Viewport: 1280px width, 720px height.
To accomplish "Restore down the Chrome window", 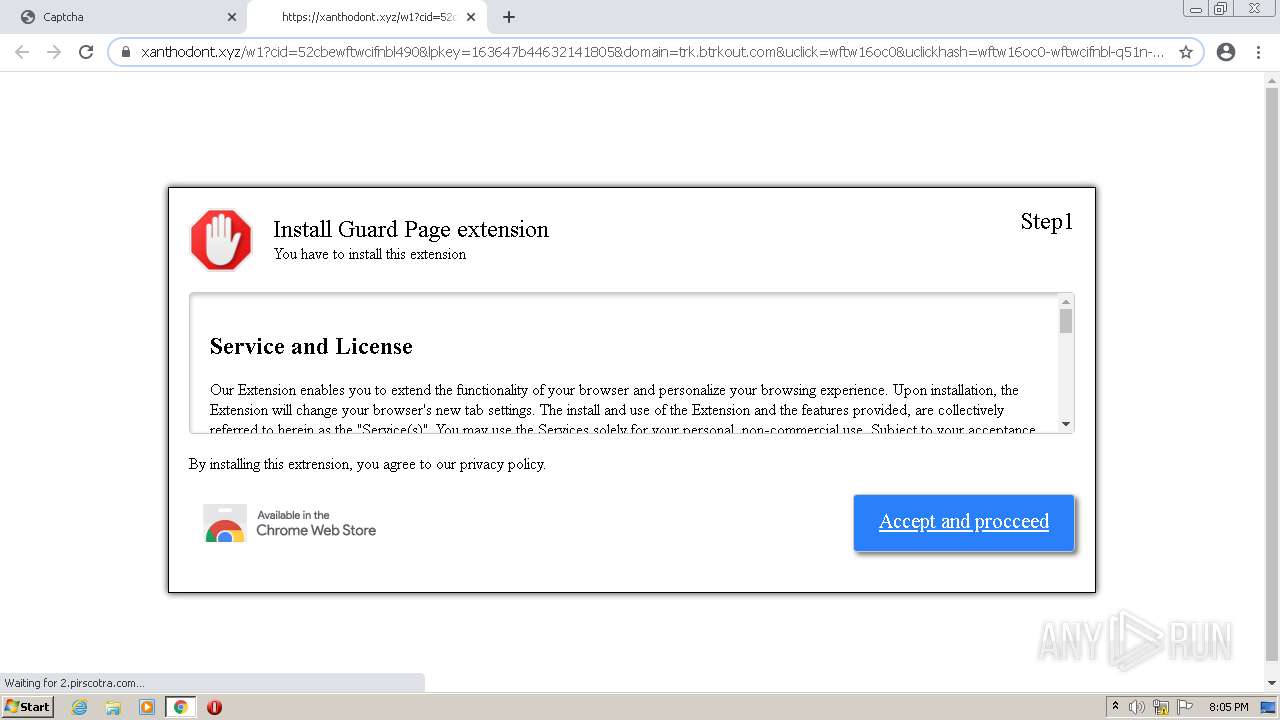I will (1222, 9).
